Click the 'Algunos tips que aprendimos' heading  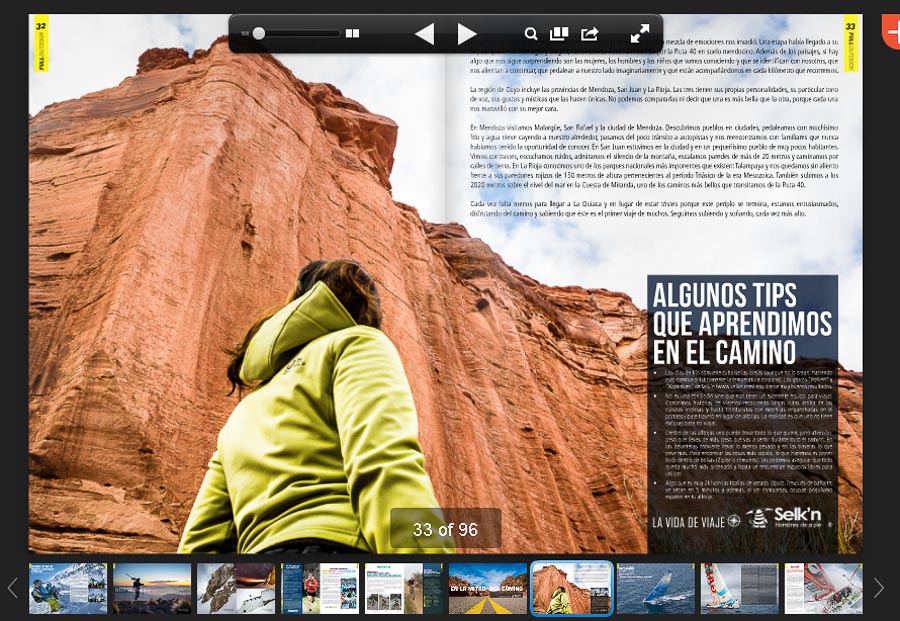[x=741, y=323]
